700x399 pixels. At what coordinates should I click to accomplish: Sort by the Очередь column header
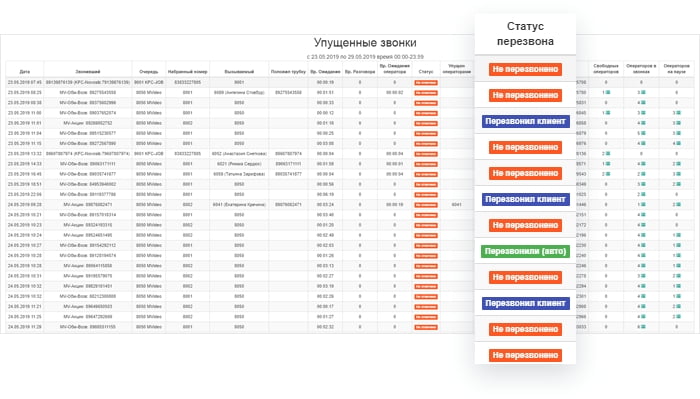pos(149,71)
